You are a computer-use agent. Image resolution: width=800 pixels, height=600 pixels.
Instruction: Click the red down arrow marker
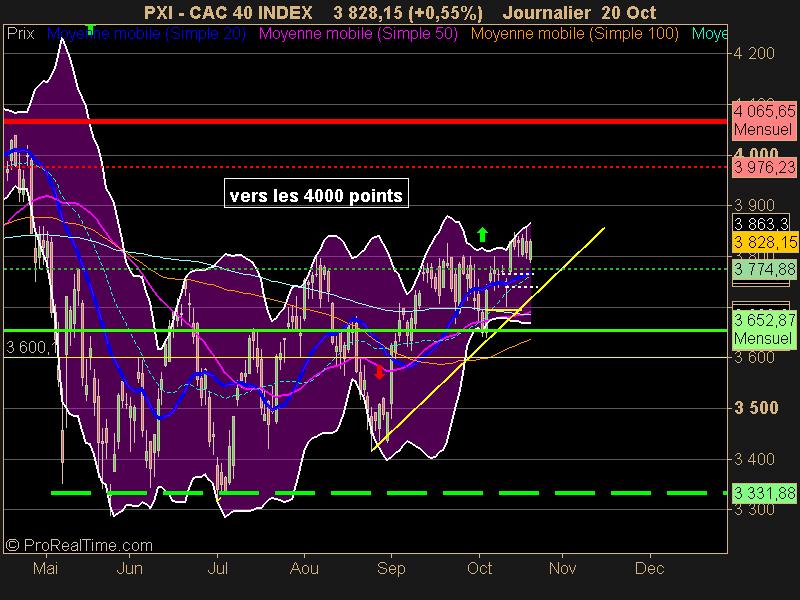(x=379, y=372)
